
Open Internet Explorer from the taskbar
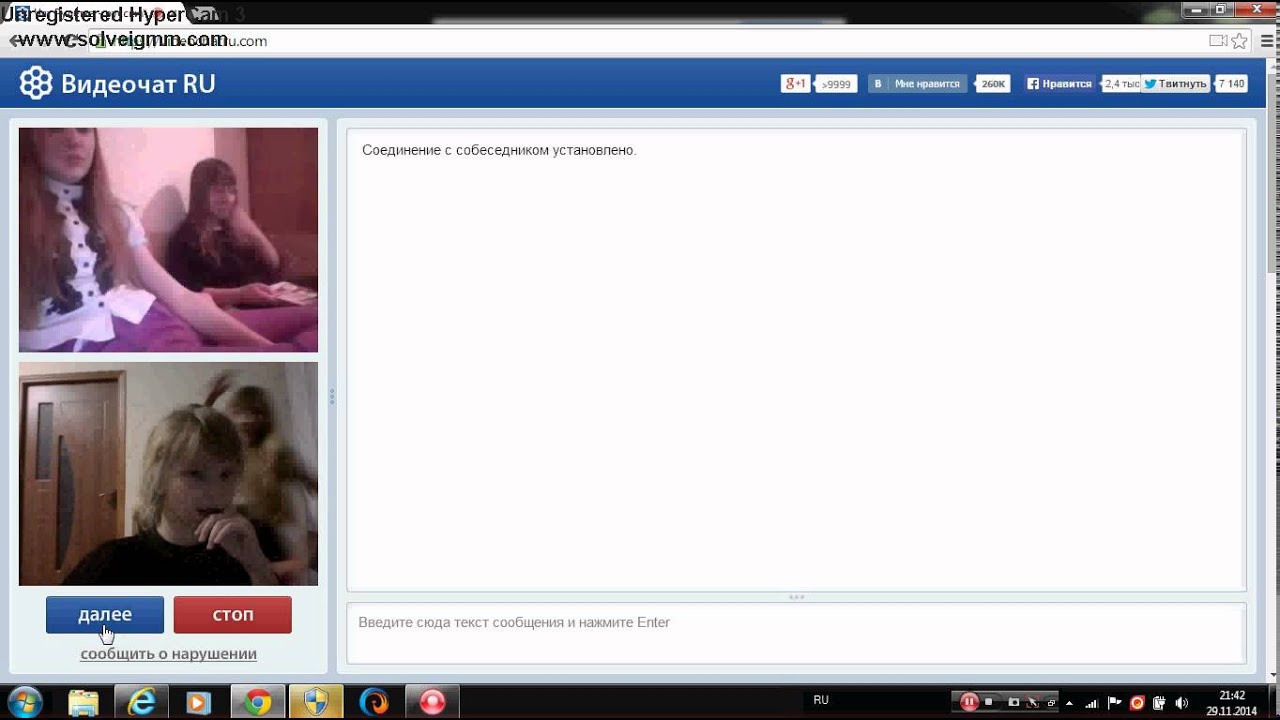pyautogui.click(x=141, y=702)
